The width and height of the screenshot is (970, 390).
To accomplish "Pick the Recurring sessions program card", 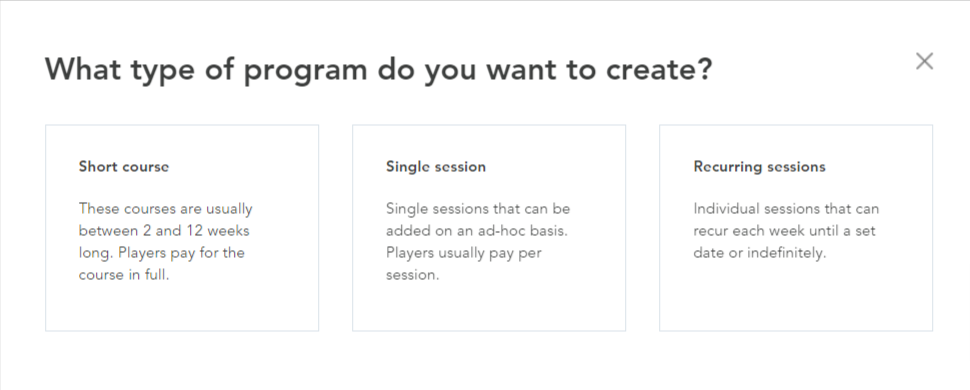I will click(796, 228).
